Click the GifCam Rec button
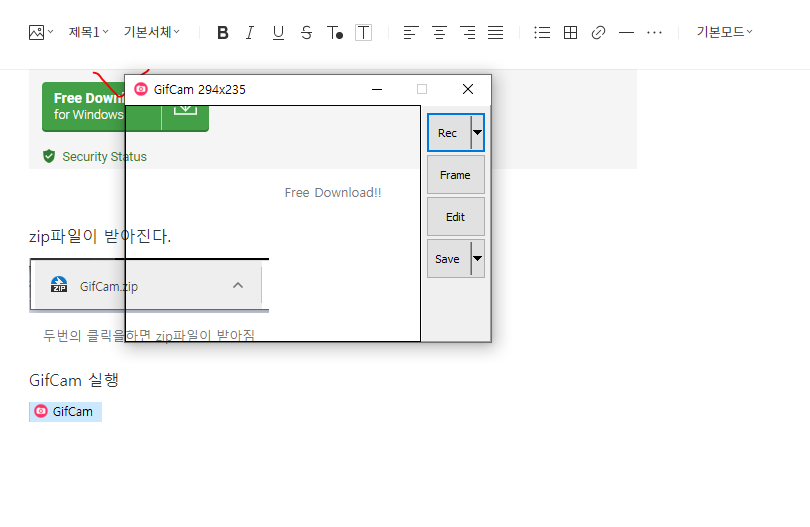810x527 pixels. tap(449, 133)
